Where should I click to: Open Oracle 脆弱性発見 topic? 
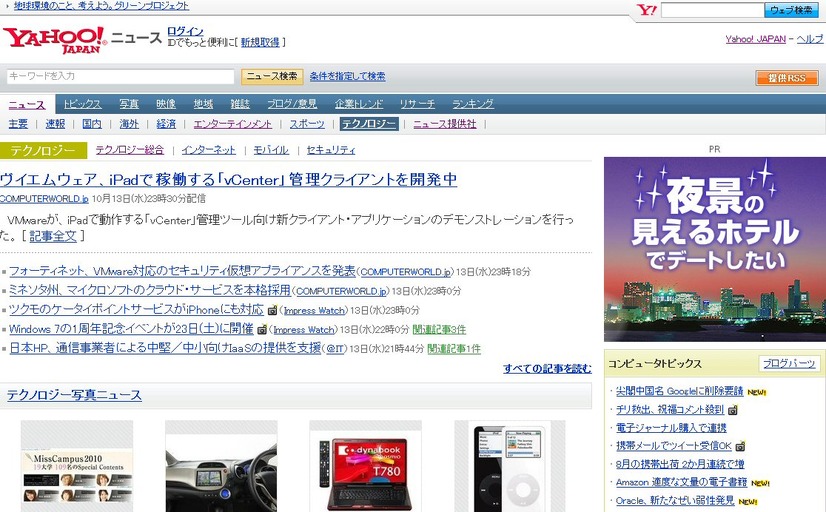(x=675, y=500)
